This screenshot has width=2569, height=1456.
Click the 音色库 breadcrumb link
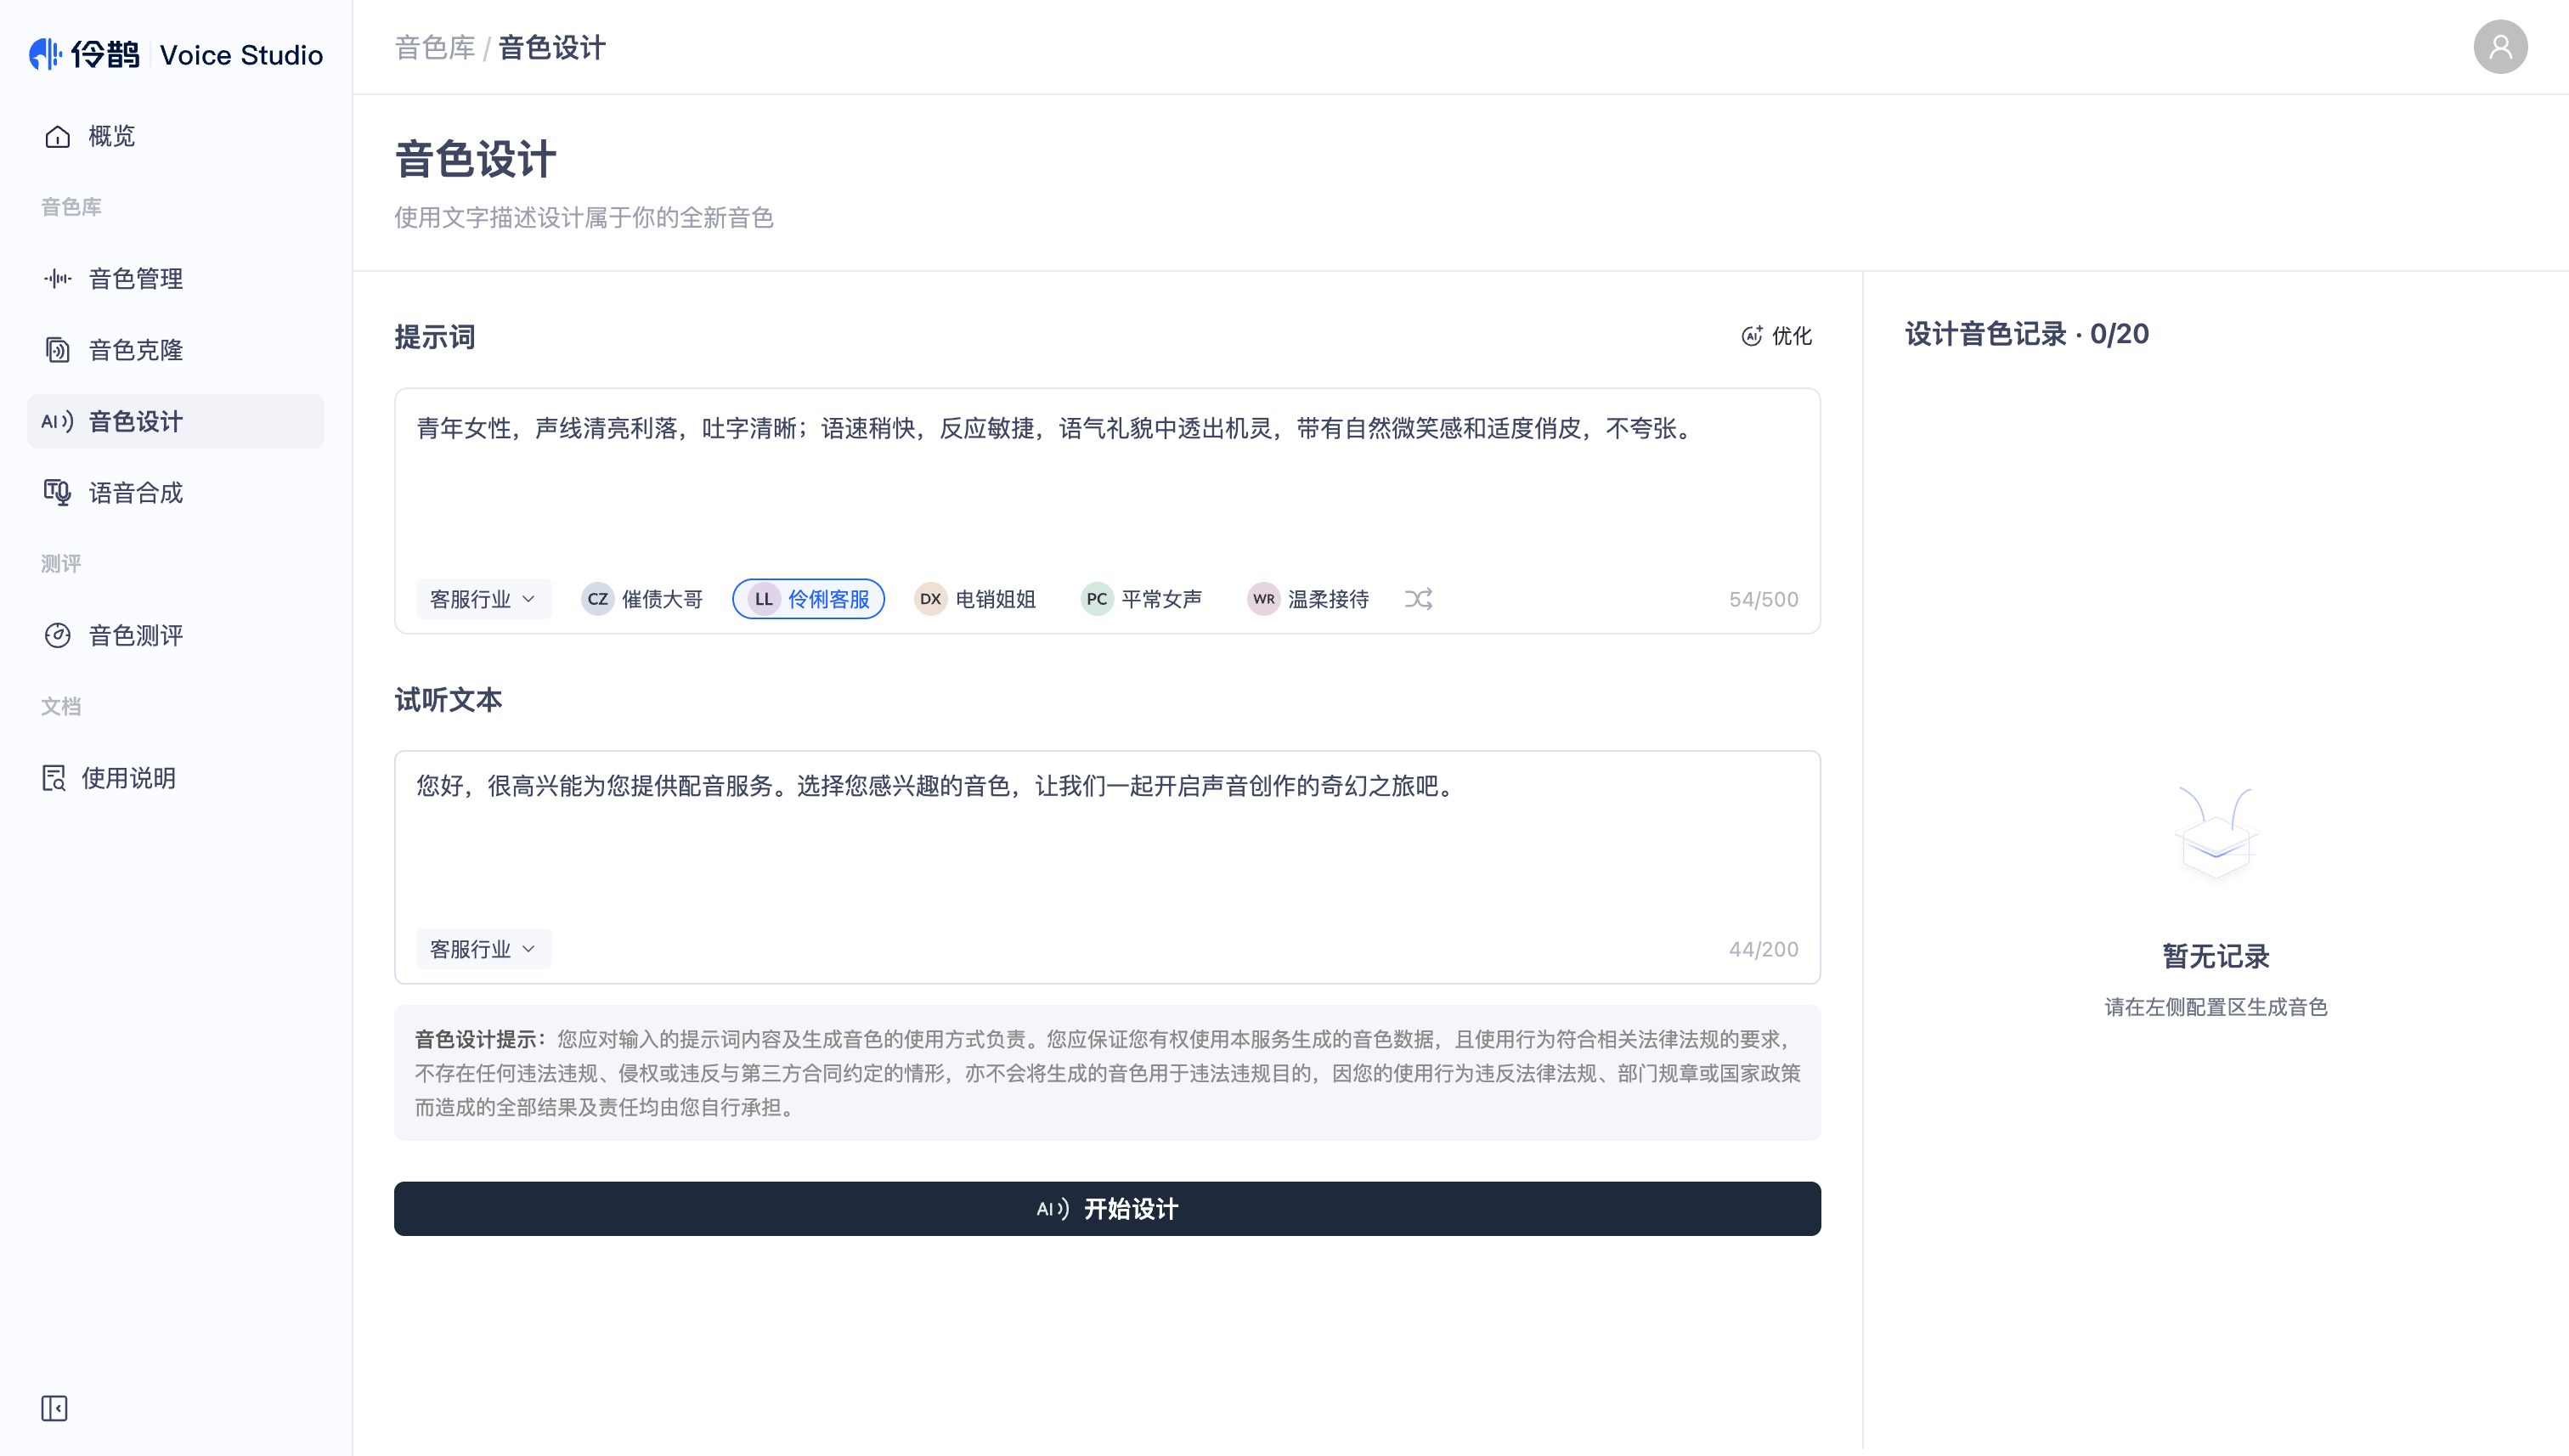pyautogui.click(x=434, y=47)
